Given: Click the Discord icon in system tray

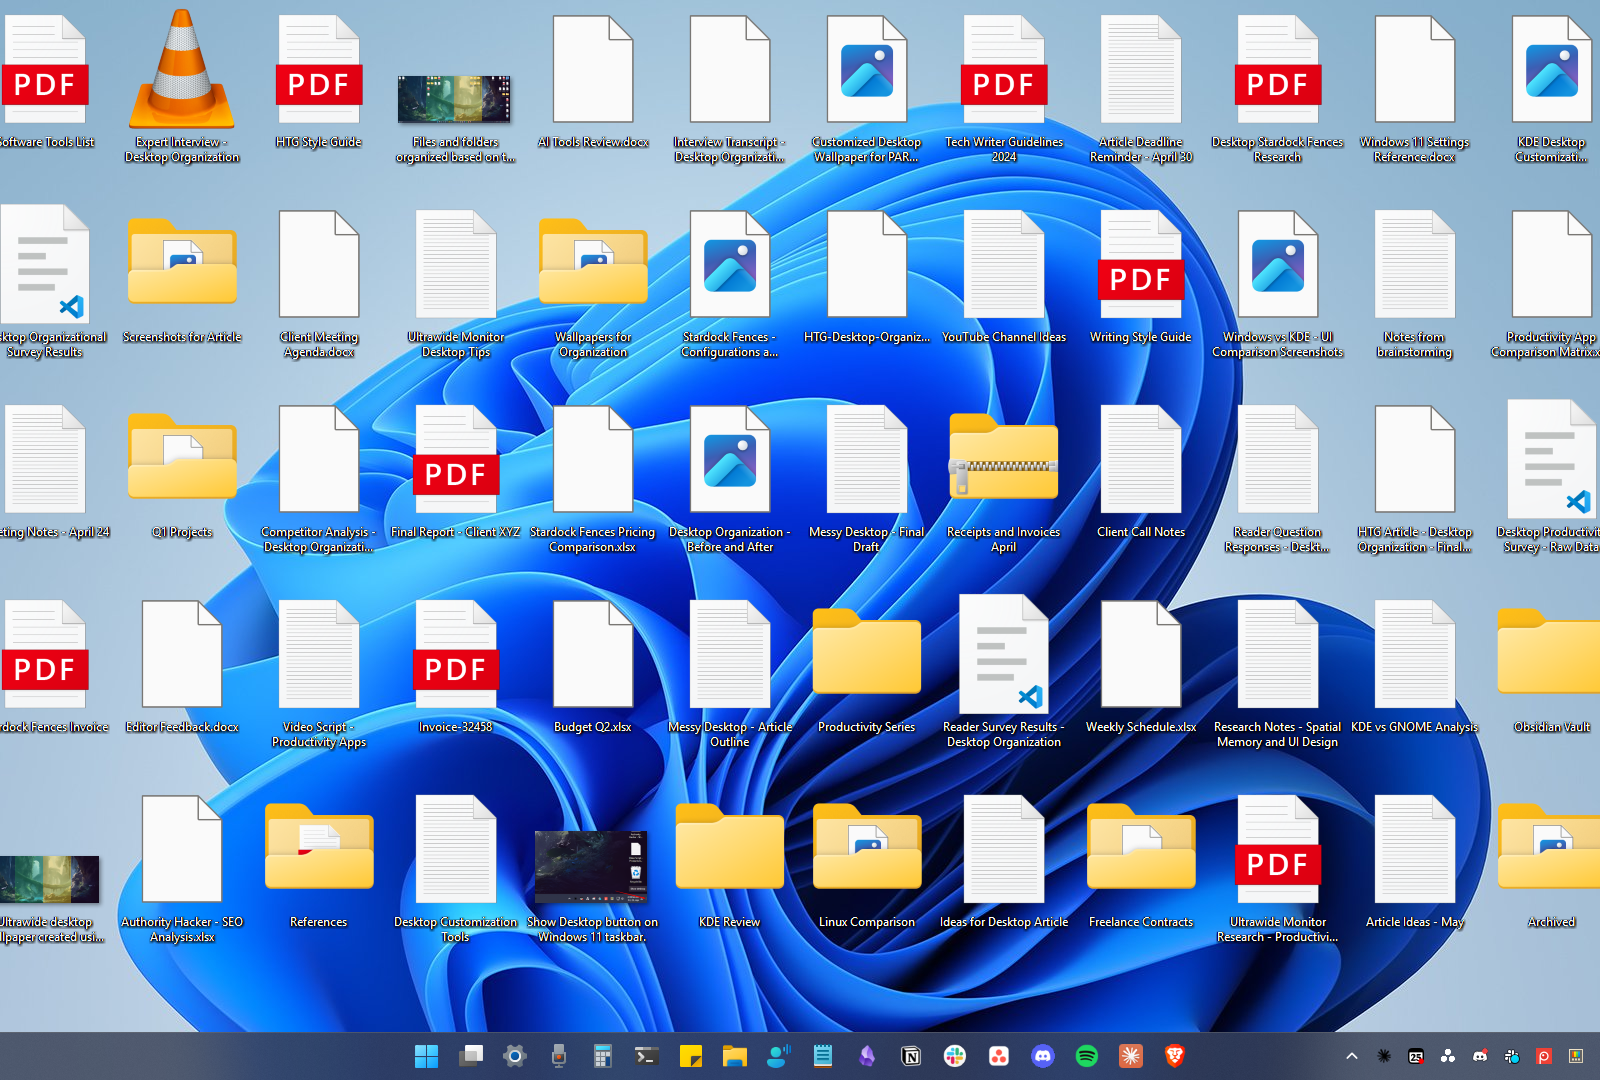Looking at the screenshot, I should [1480, 1056].
